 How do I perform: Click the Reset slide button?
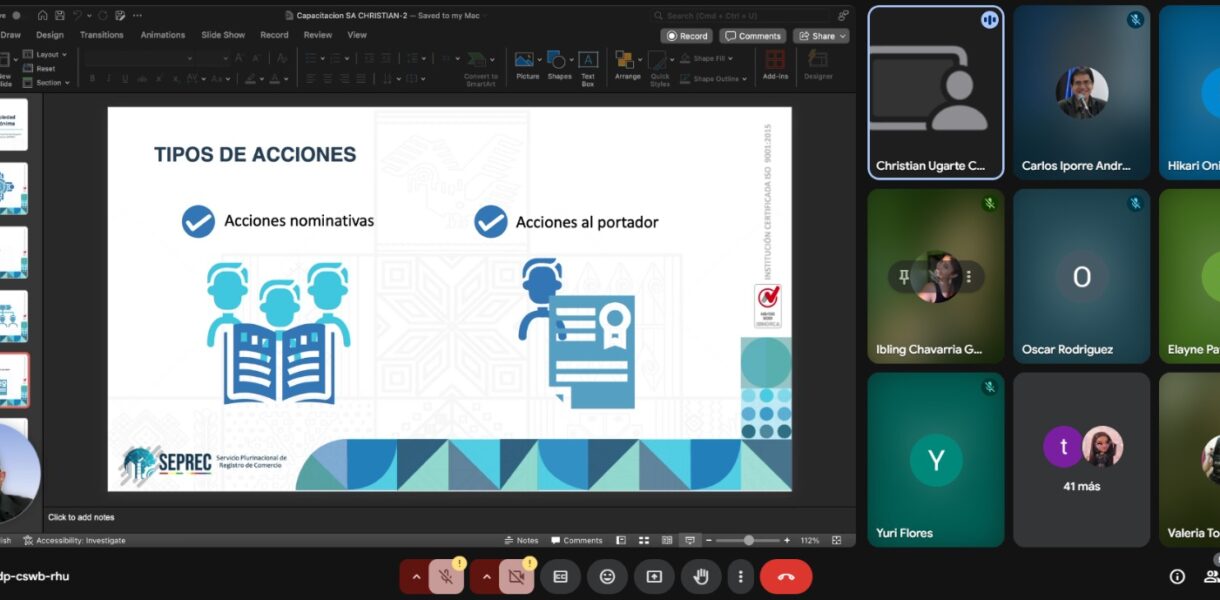point(40,68)
